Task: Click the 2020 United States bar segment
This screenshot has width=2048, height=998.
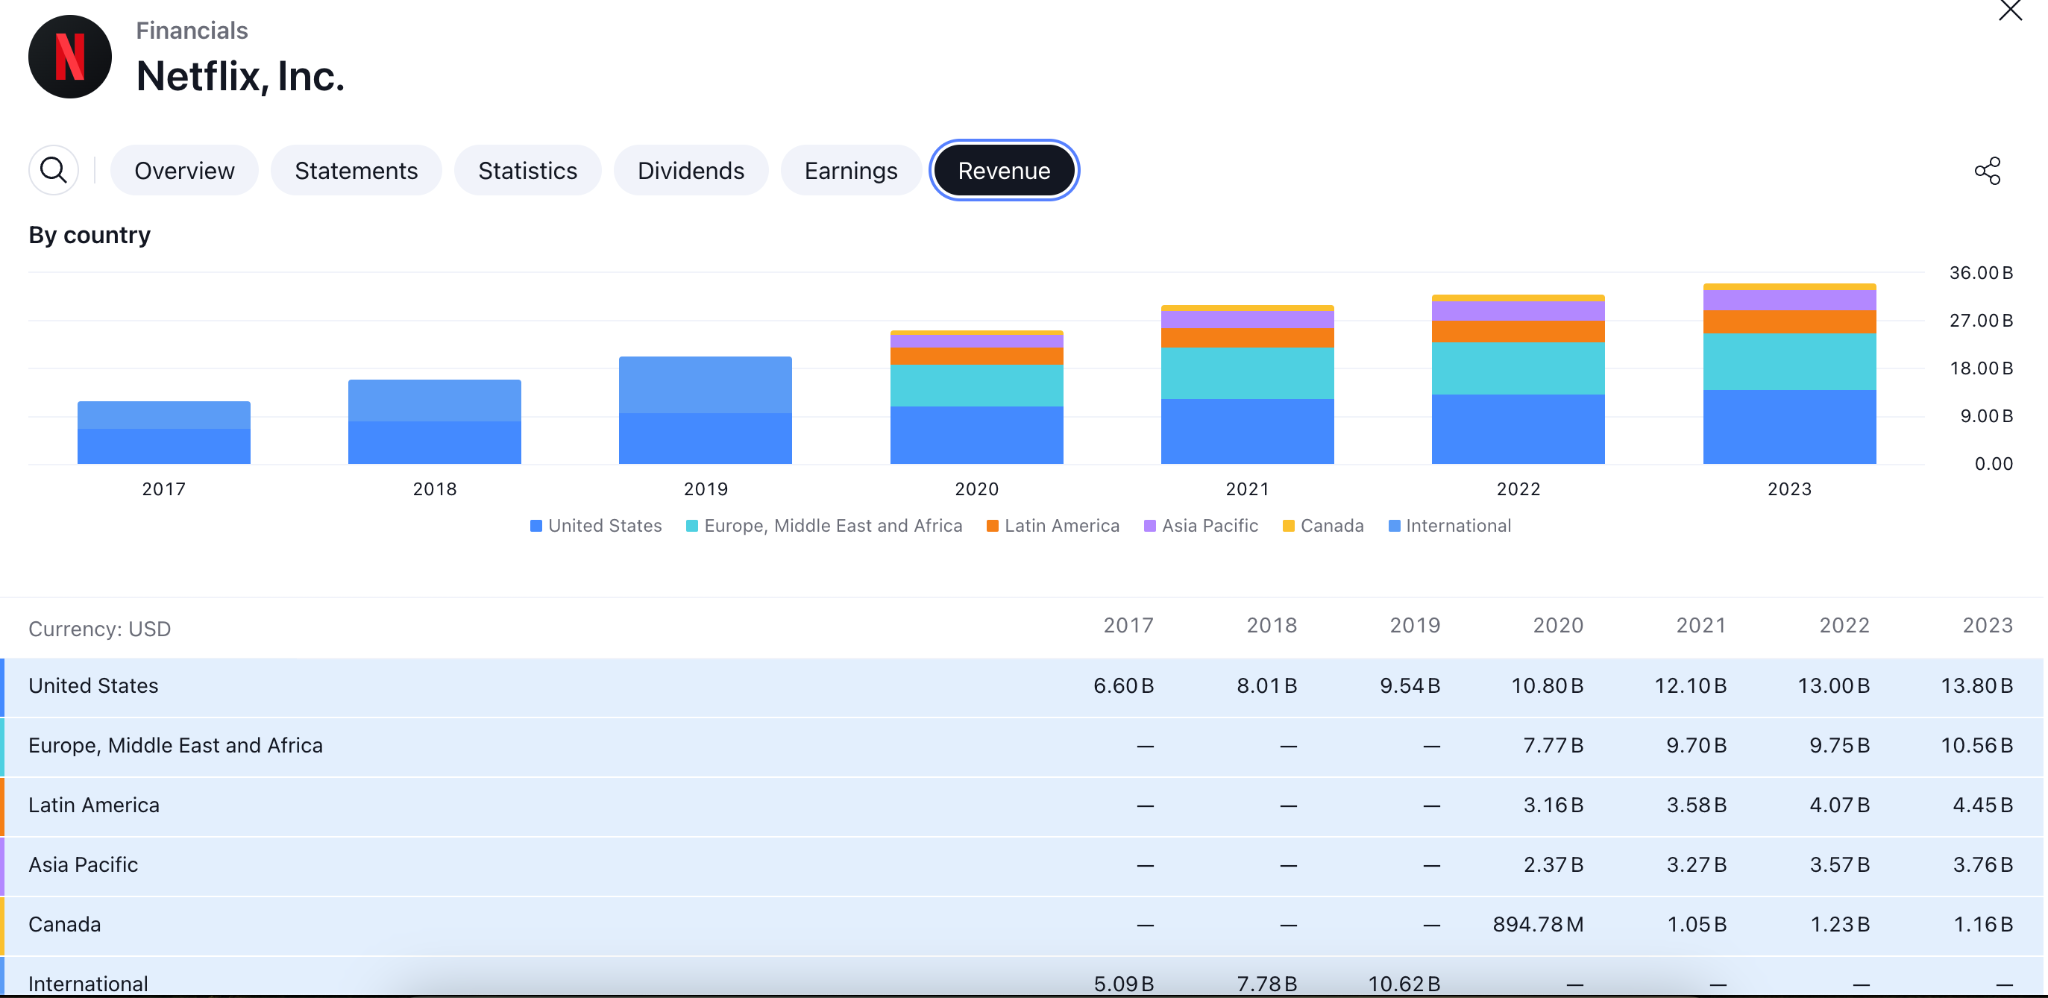Action: (x=977, y=435)
